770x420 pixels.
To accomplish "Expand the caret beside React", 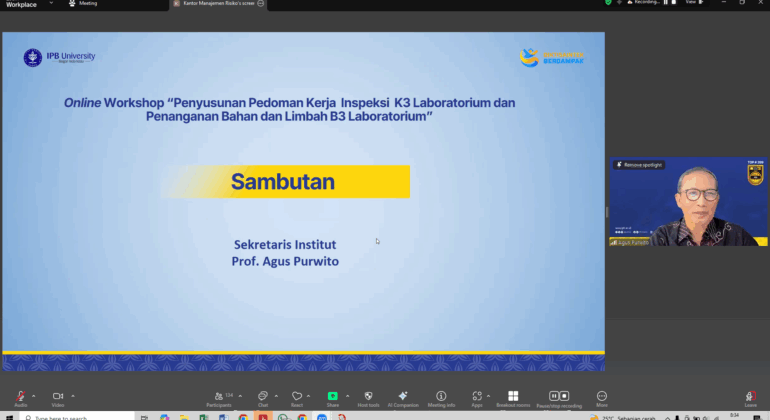I will pyautogui.click(x=308, y=396).
